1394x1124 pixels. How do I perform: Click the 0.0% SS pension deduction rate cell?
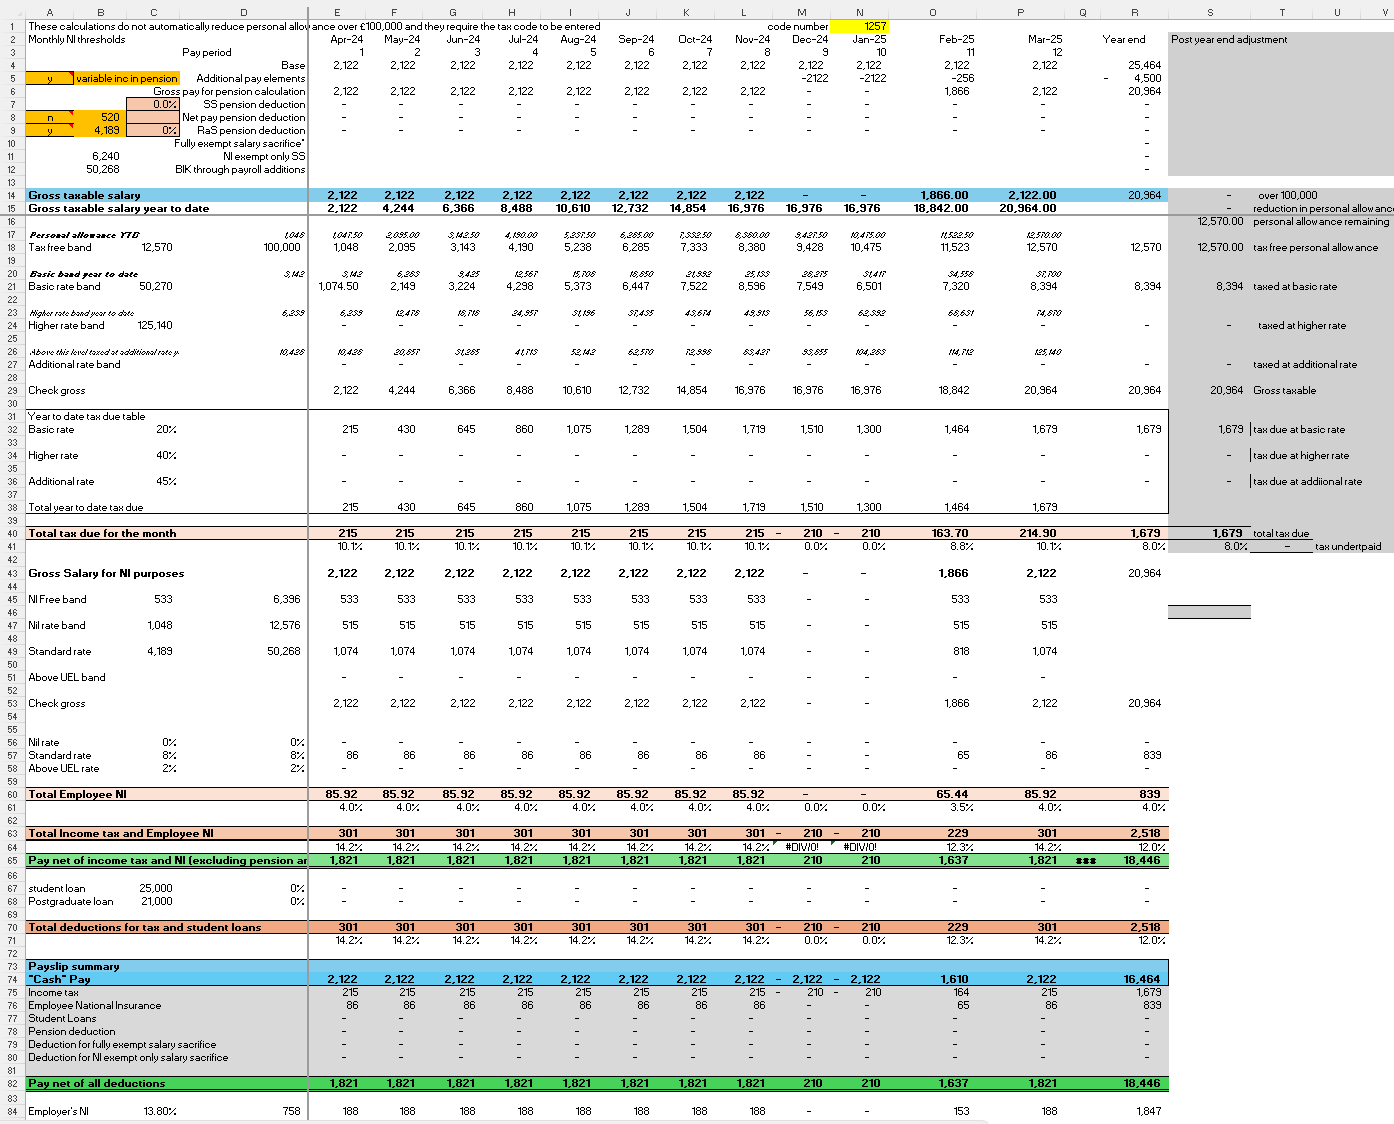coord(153,104)
